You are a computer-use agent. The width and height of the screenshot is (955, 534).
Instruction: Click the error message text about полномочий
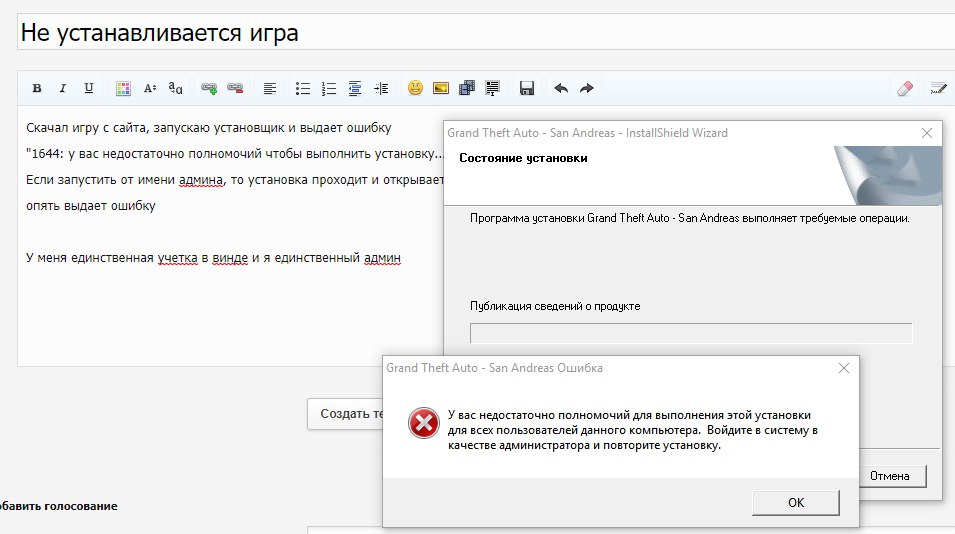(632, 430)
